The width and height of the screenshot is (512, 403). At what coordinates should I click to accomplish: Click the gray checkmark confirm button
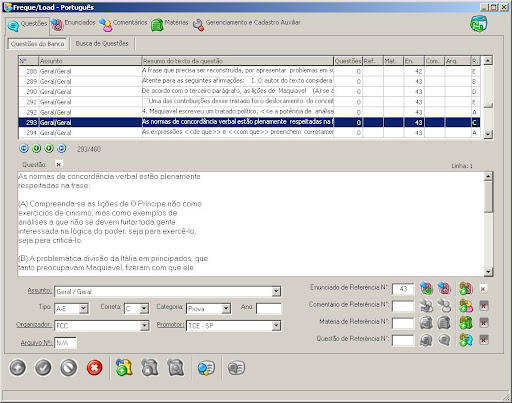(x=43, y=368)
